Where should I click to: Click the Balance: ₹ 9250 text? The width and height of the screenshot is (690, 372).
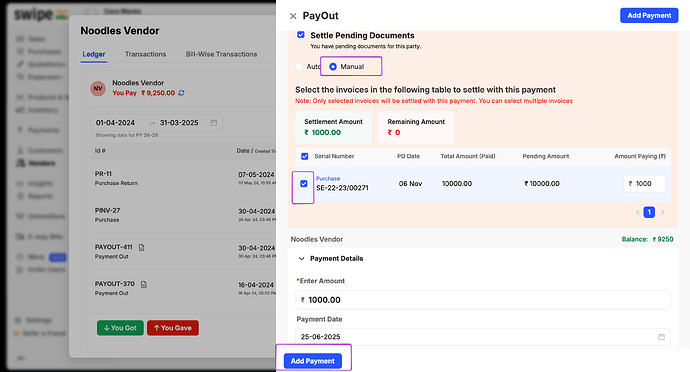pyautogui.click(x=647, y=239)
